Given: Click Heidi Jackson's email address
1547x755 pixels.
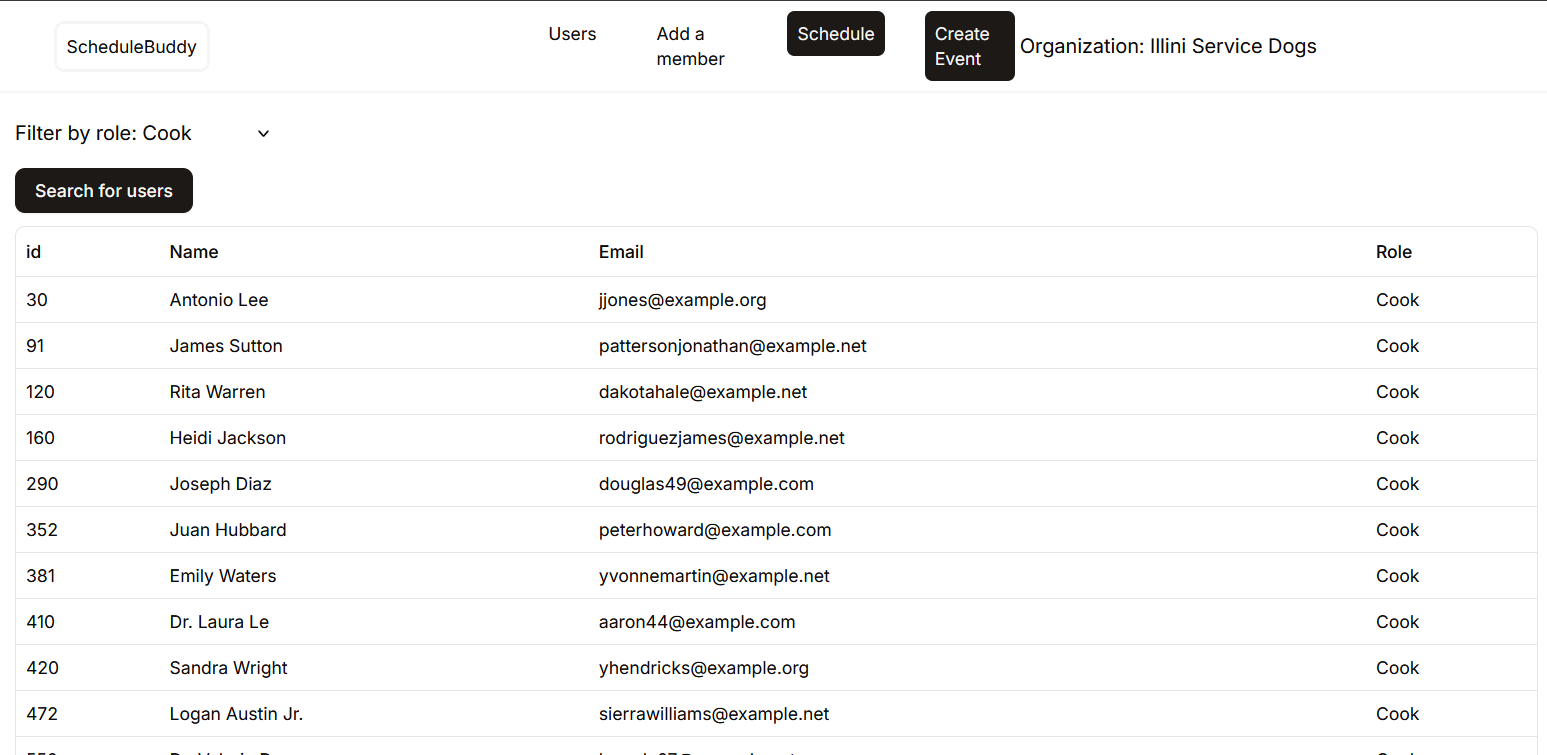Looking at the screenshot, I should tap(721, 437).
